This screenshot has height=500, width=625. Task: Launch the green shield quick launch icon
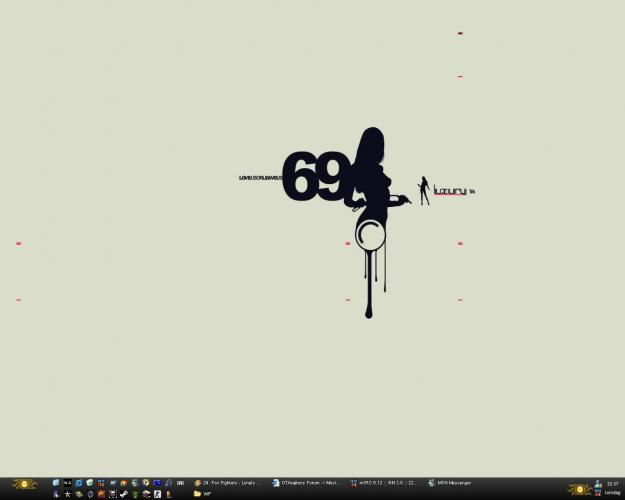tap(90, 483)
